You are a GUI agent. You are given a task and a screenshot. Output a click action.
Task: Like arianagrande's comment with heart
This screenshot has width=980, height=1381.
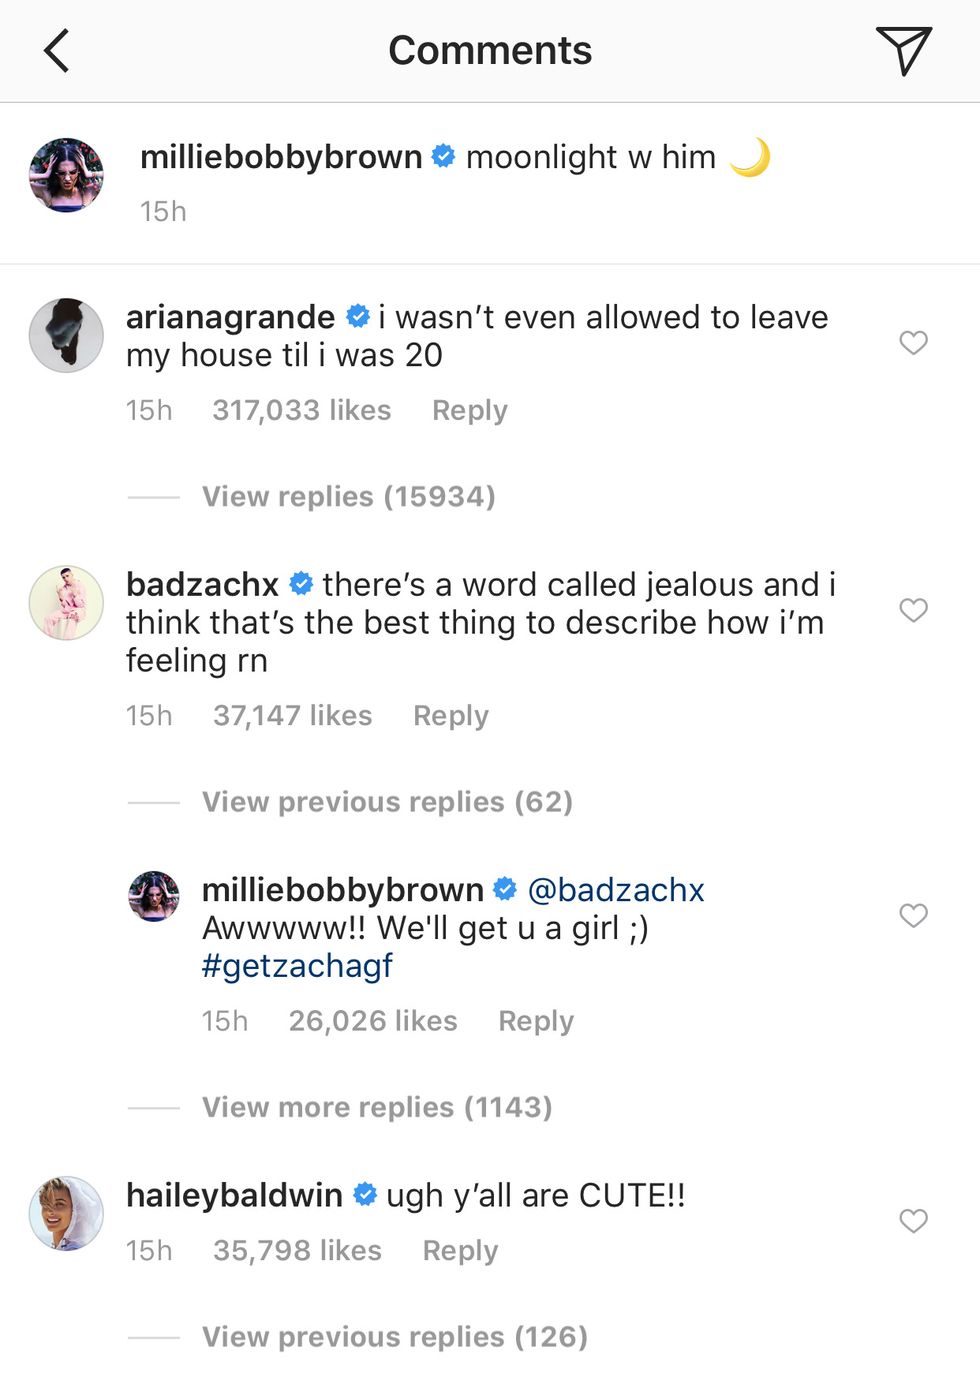pyautogui.click(x=913, y=343)
